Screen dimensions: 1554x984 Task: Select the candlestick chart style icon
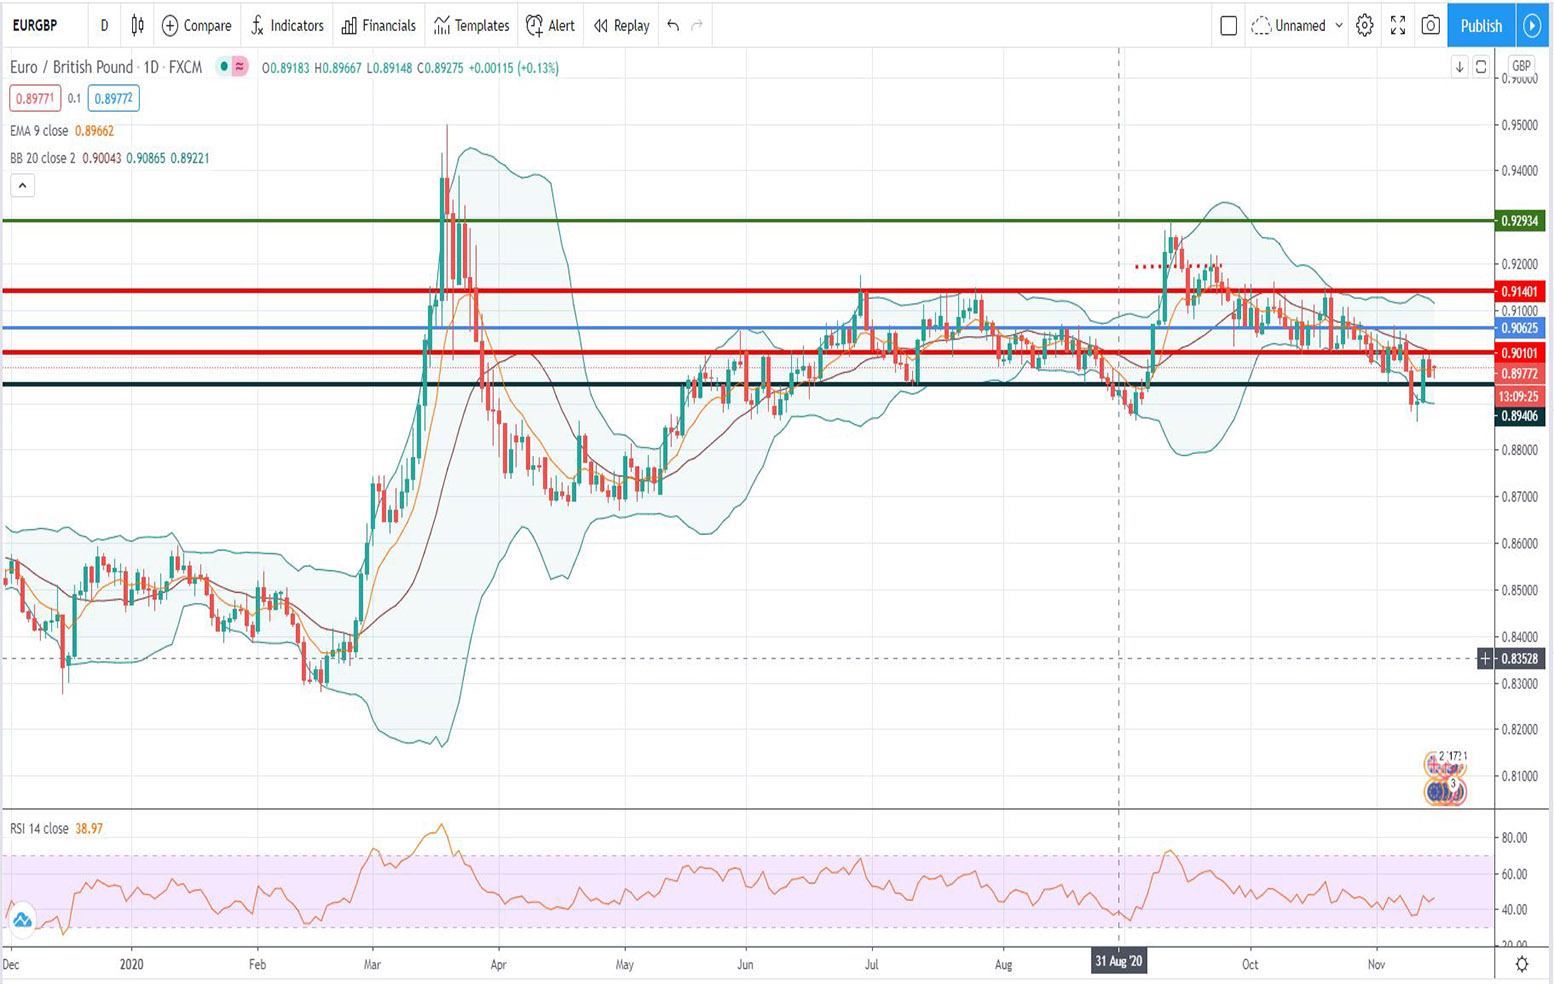tap(137, 26)
